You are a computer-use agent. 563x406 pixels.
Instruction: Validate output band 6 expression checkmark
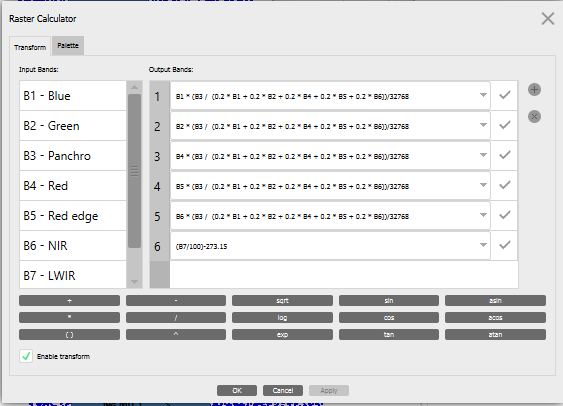point(504,245)
